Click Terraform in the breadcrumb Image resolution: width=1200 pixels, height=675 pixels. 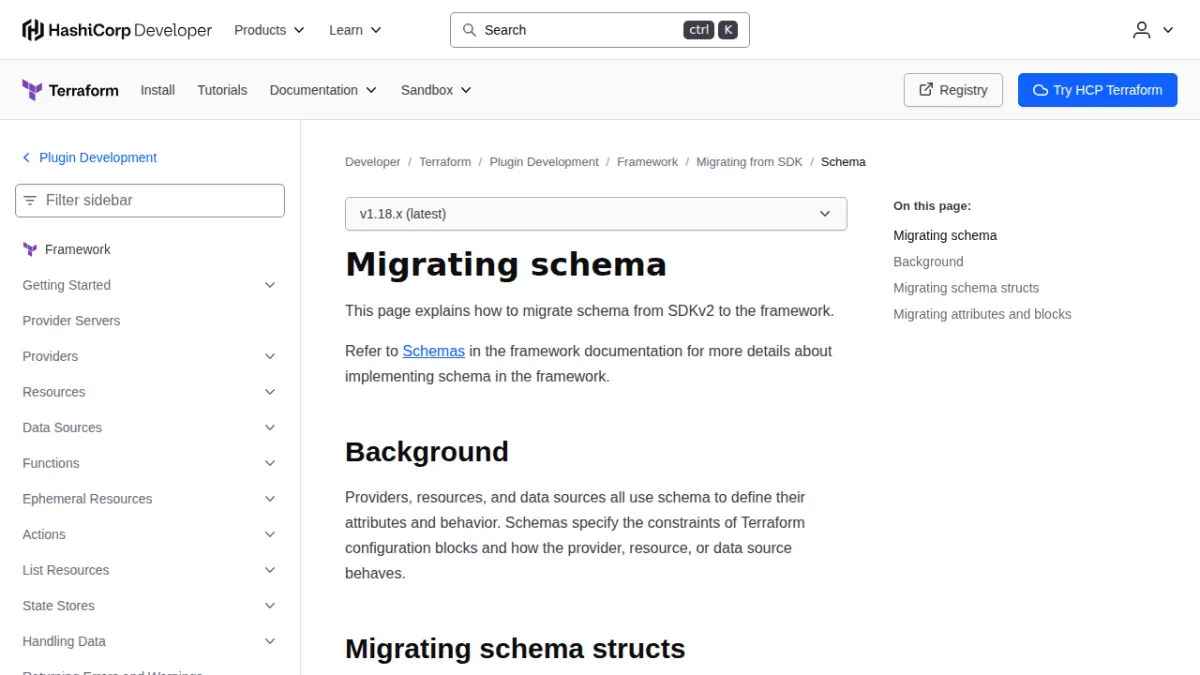(445, 162)
